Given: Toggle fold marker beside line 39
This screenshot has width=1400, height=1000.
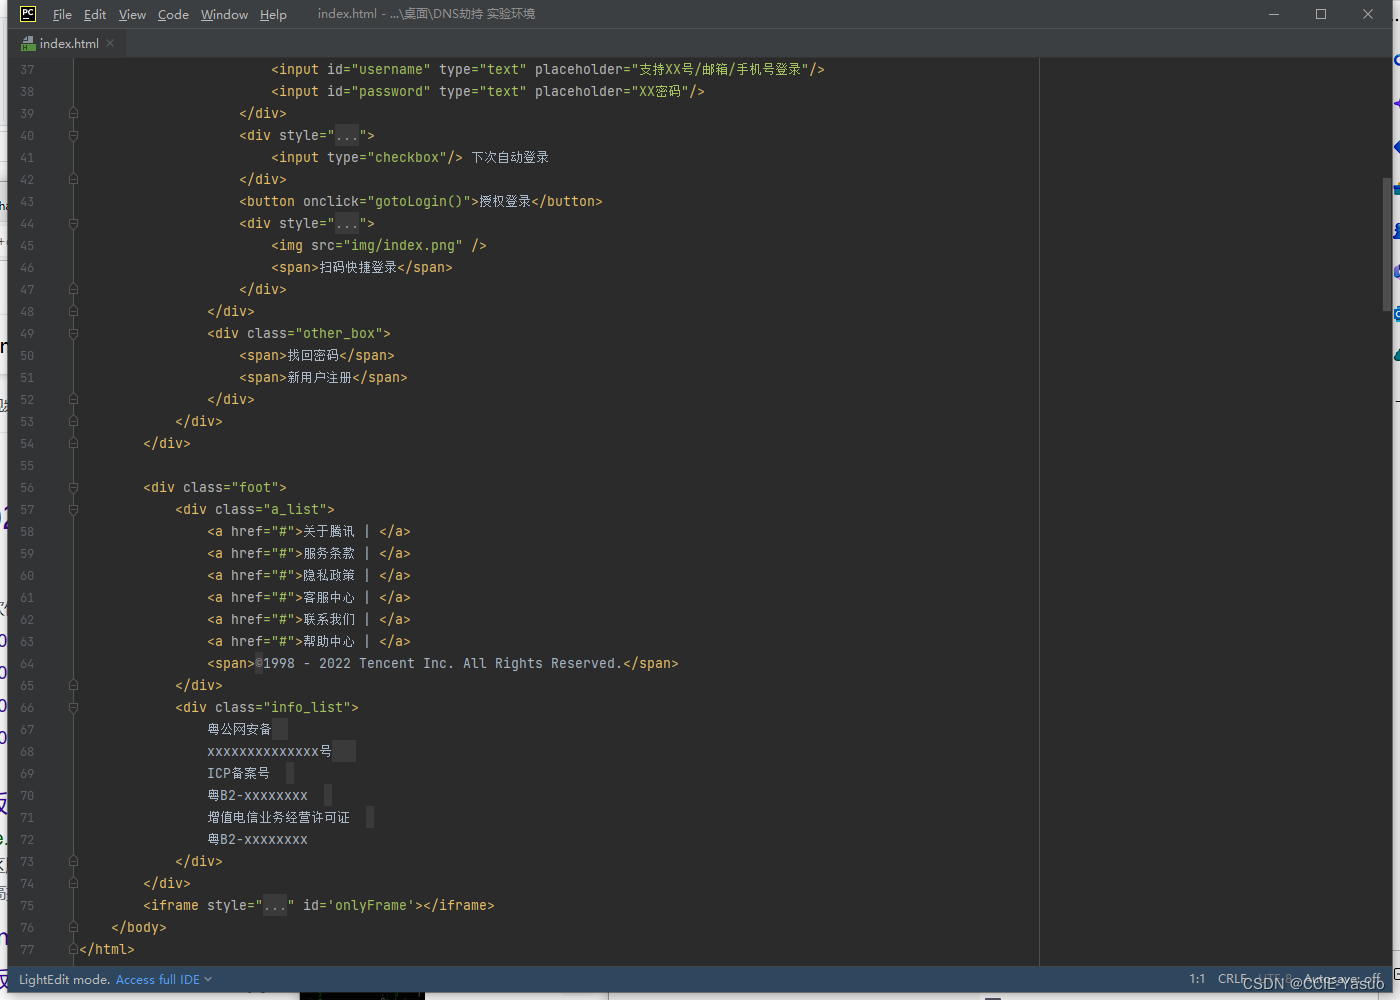Looking at the screenshot, I should 73,113.
